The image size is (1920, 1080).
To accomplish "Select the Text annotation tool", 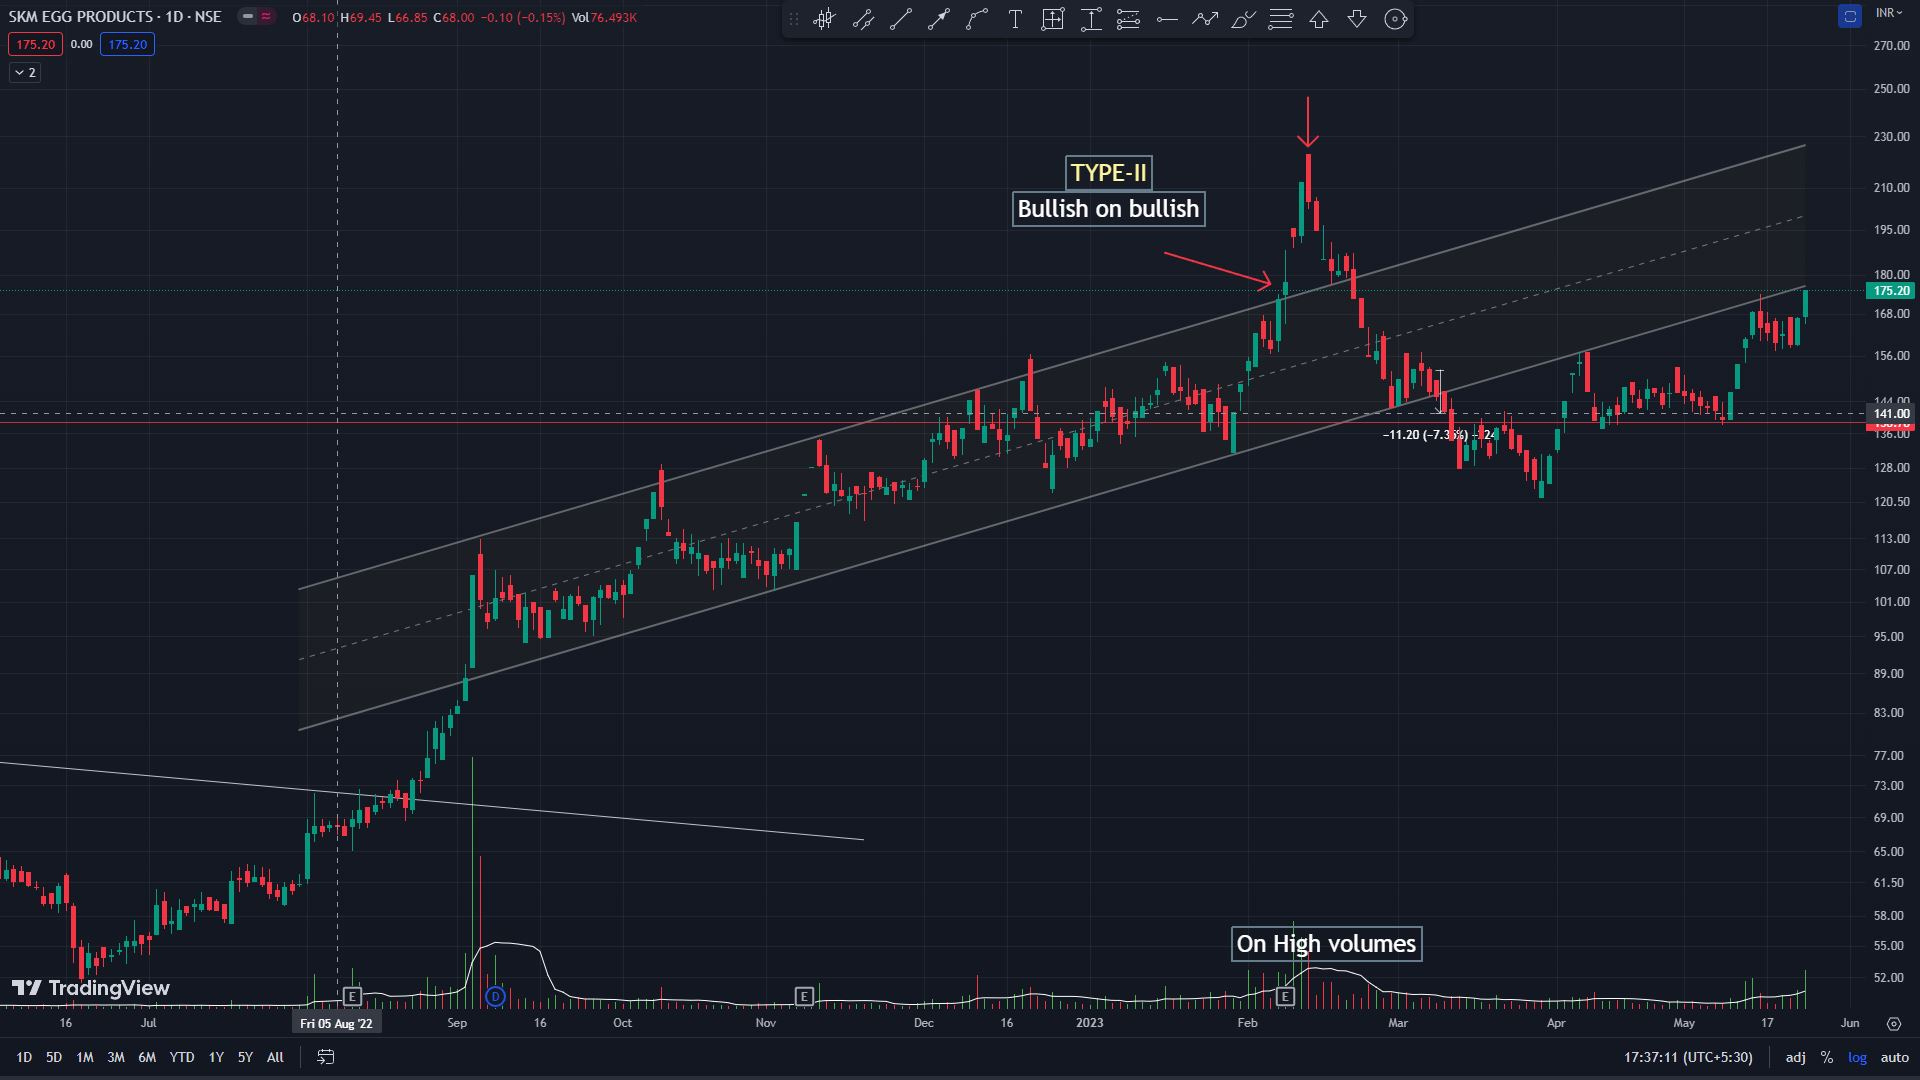I will (1014, 19).
